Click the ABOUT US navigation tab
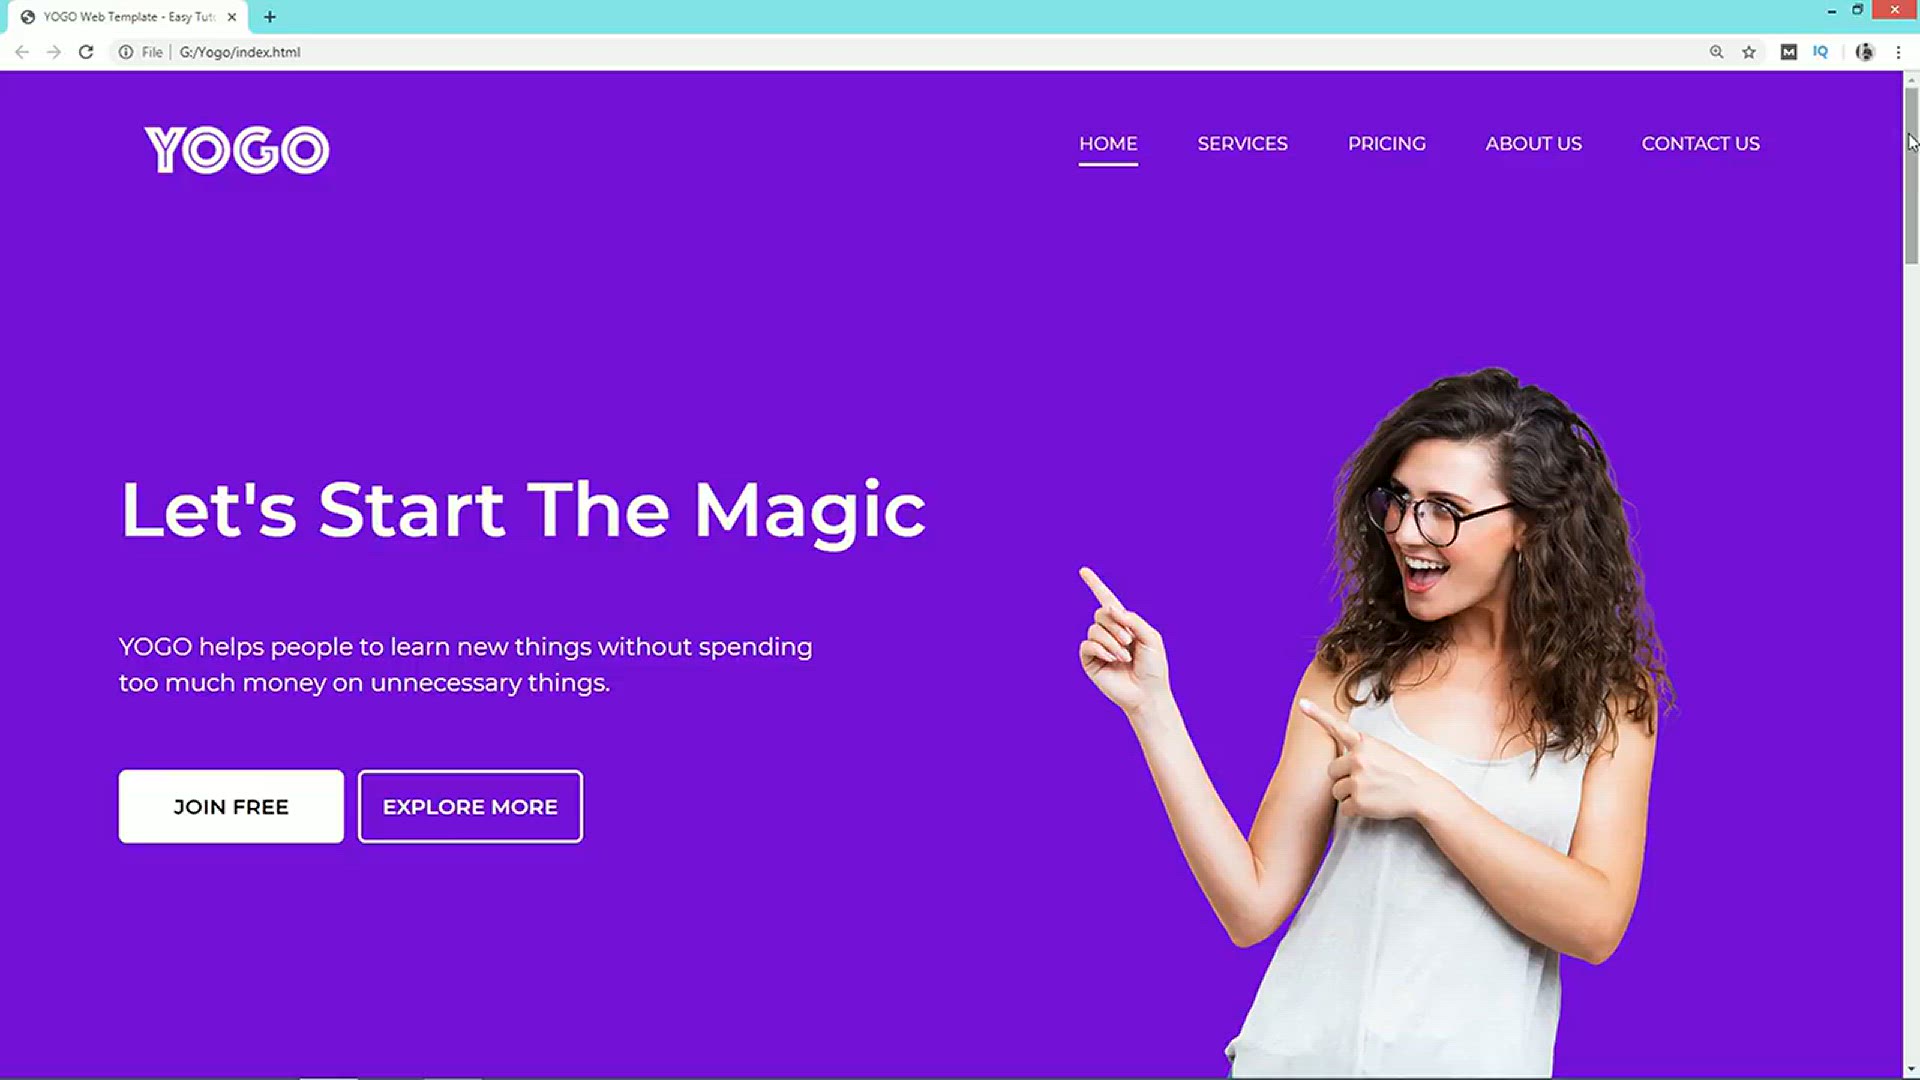 point(1534,144)
